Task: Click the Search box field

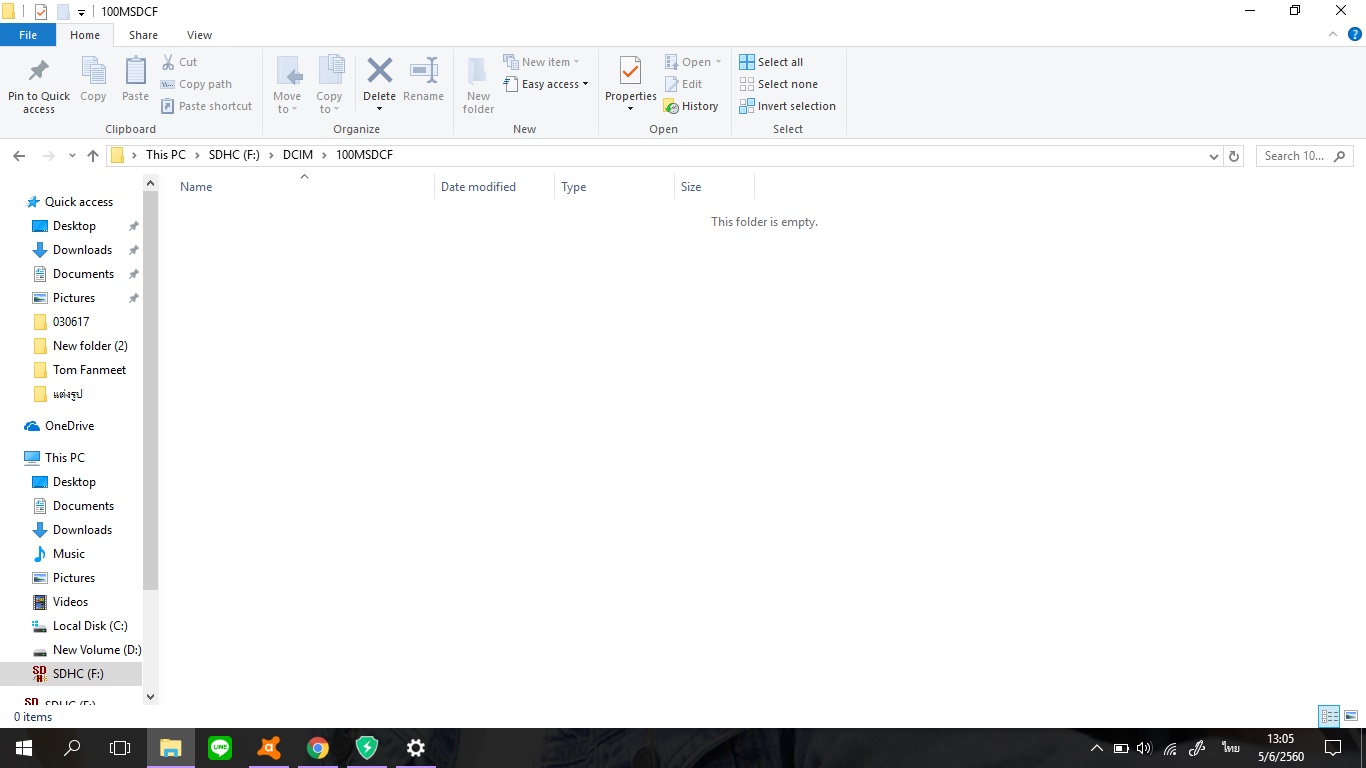Action: tap(1295, 156)
